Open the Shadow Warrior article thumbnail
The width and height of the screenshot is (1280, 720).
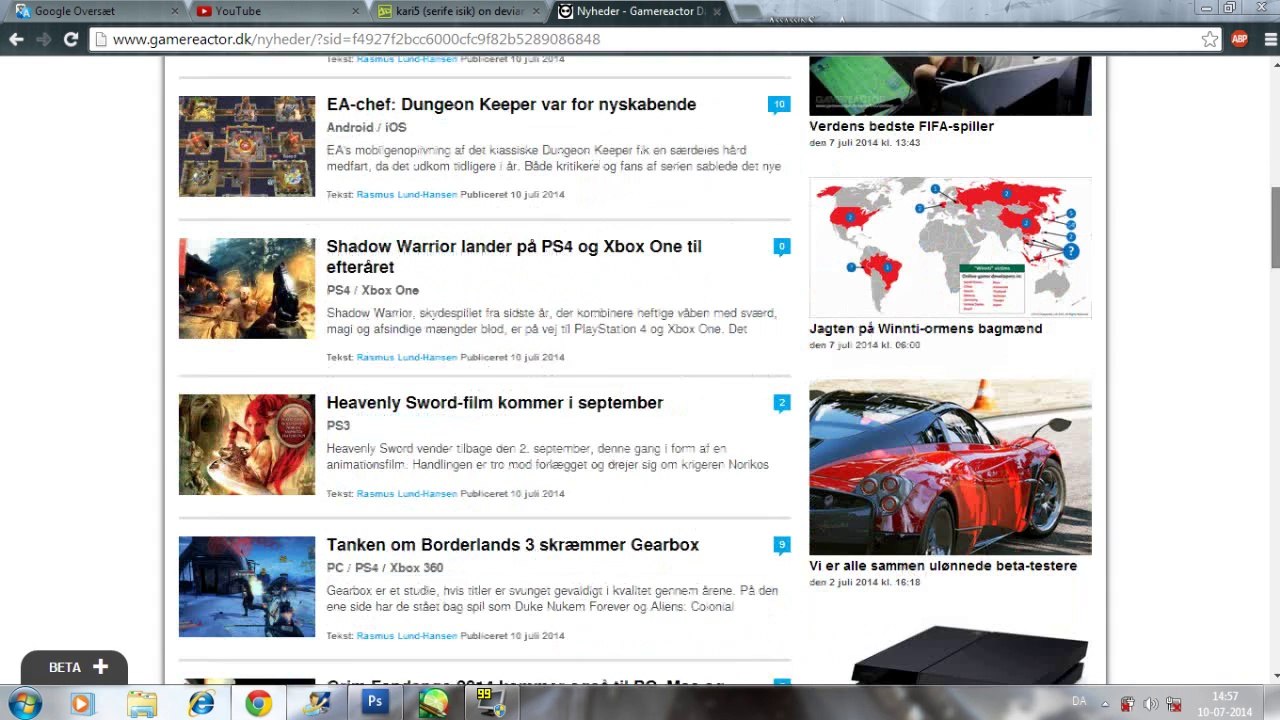click(x=247, y=288)
